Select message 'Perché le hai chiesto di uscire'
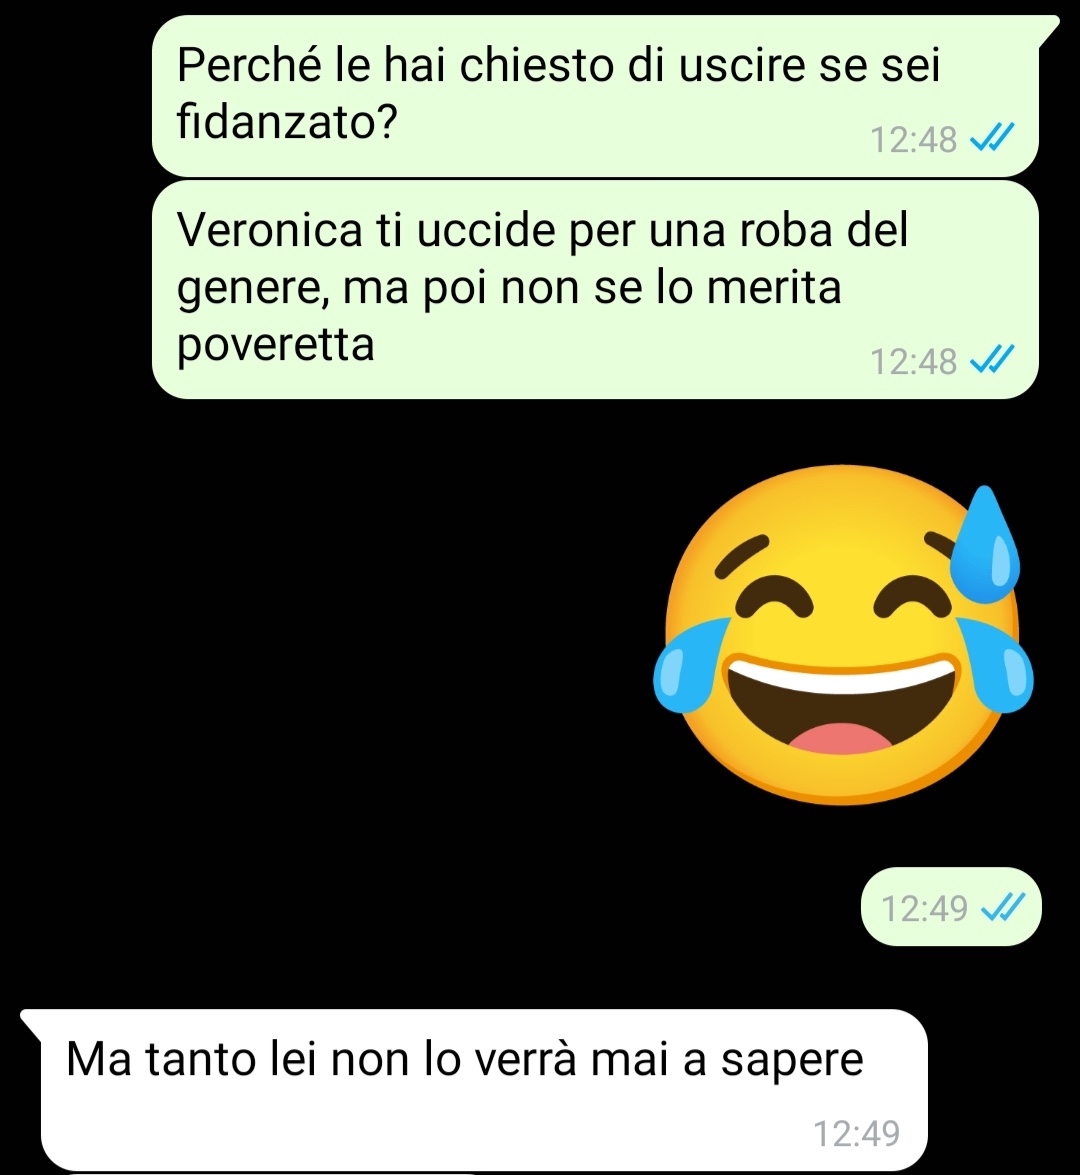The height and width of the screenshot is (1175, 1080). pos(595,95)
